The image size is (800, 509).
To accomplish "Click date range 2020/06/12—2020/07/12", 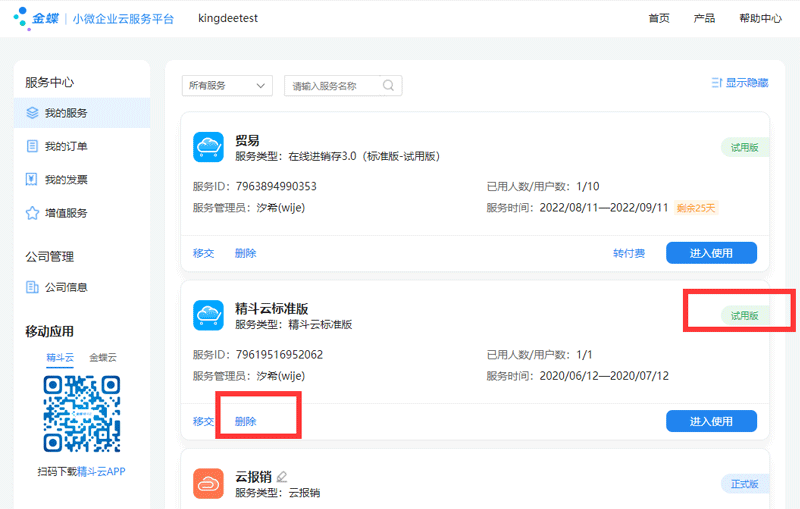I will 604,376.
